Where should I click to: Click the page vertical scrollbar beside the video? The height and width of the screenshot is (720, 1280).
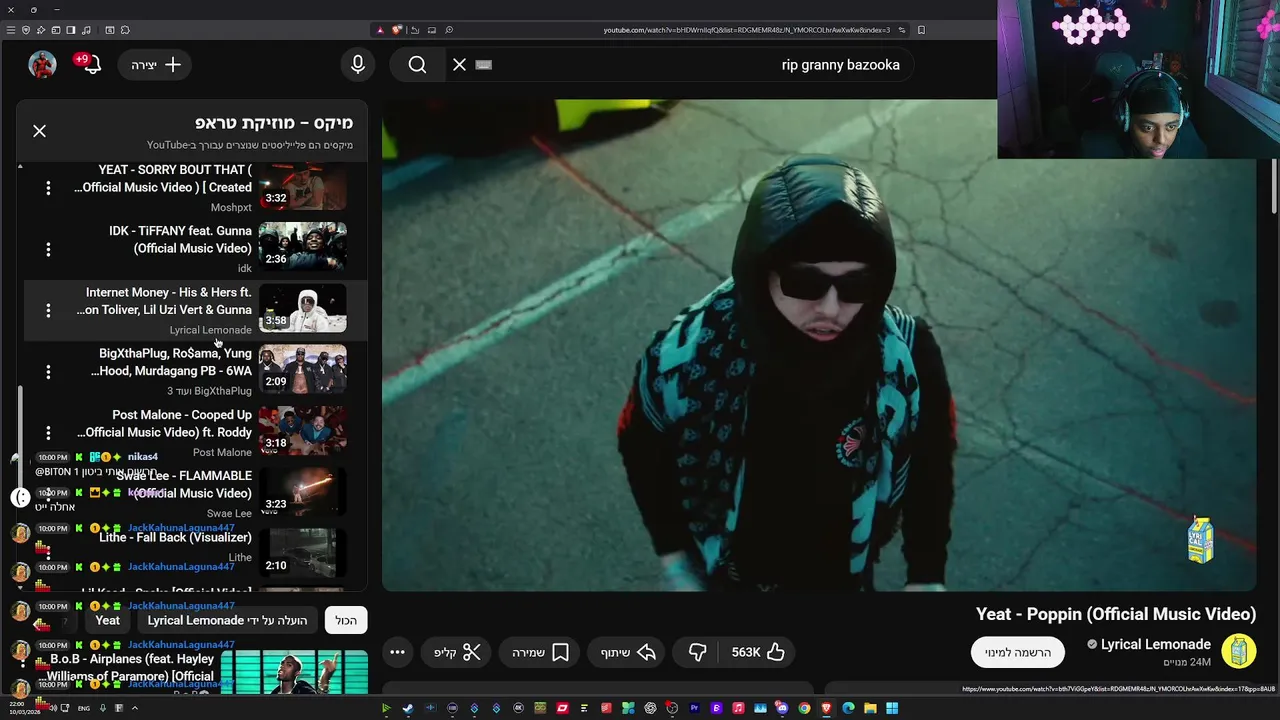1275,185
